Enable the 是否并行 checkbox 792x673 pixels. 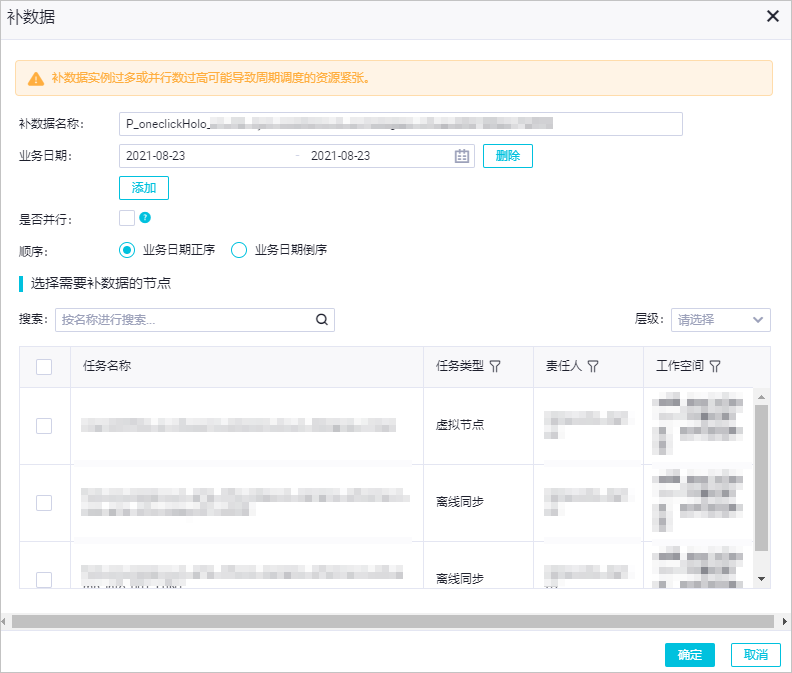tap(127, 218)
